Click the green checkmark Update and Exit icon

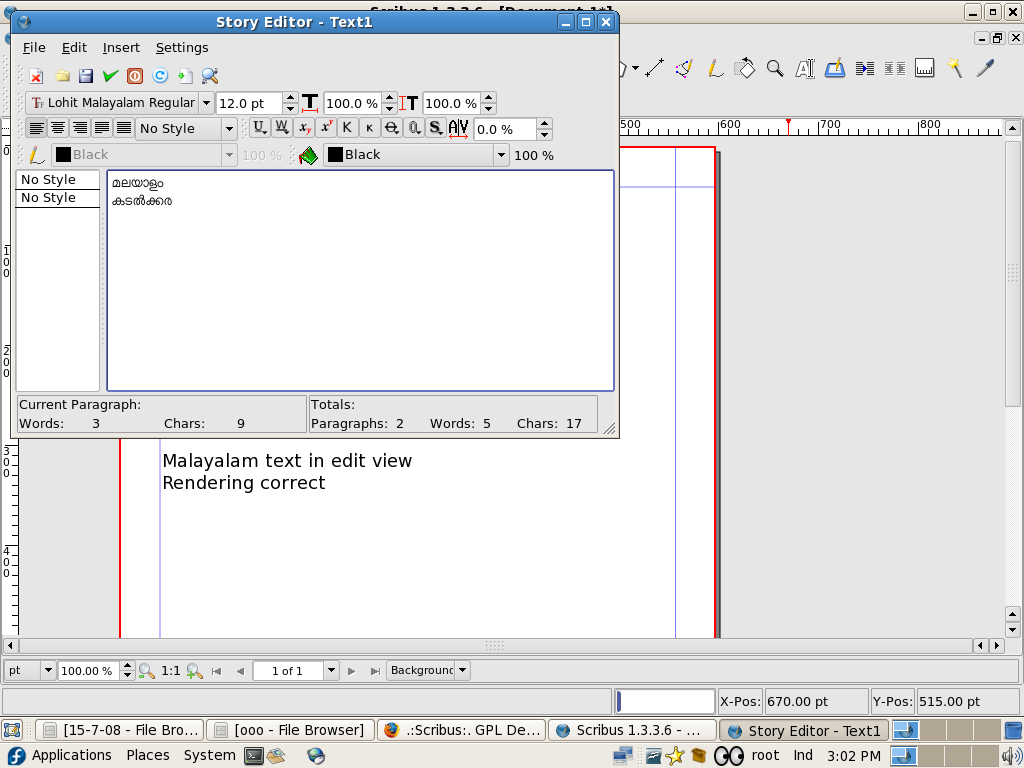[110, 76]
